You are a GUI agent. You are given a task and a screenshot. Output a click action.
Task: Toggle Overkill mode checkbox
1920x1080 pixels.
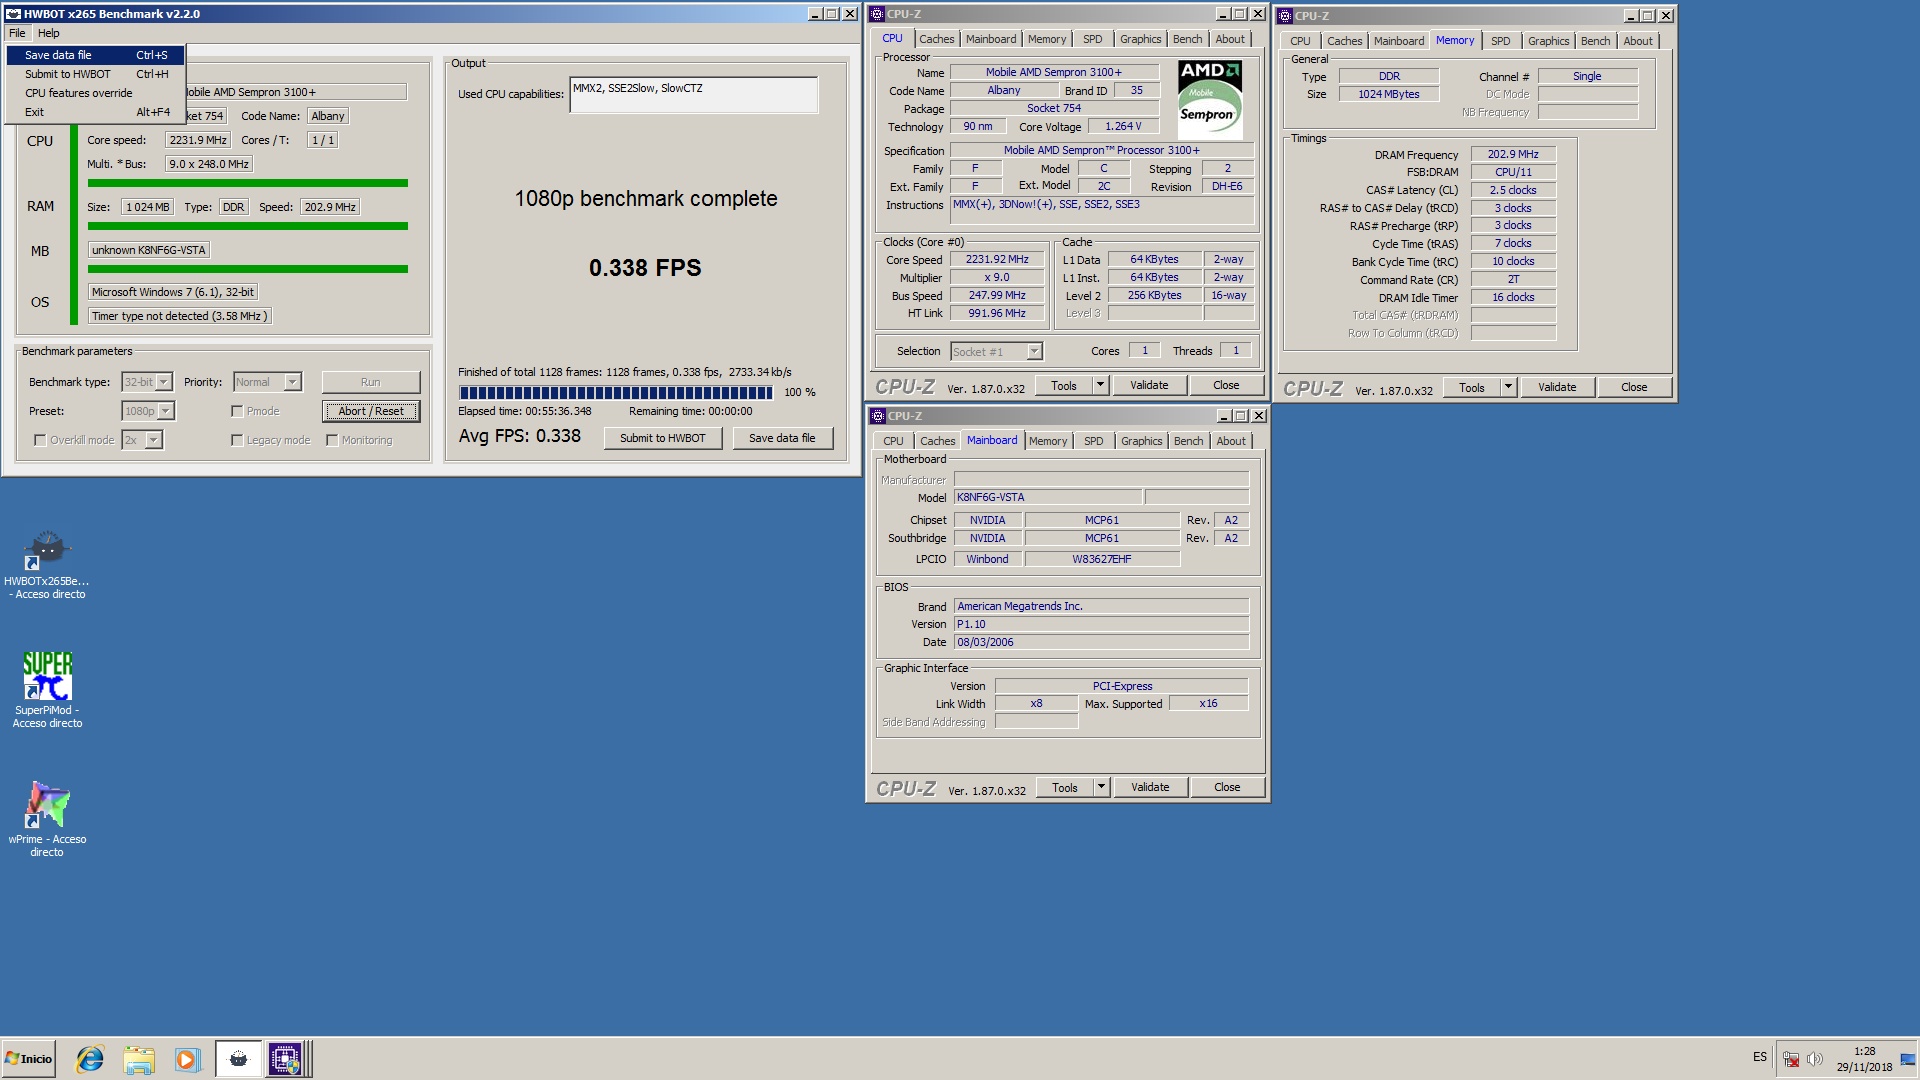tap(40, 440)
